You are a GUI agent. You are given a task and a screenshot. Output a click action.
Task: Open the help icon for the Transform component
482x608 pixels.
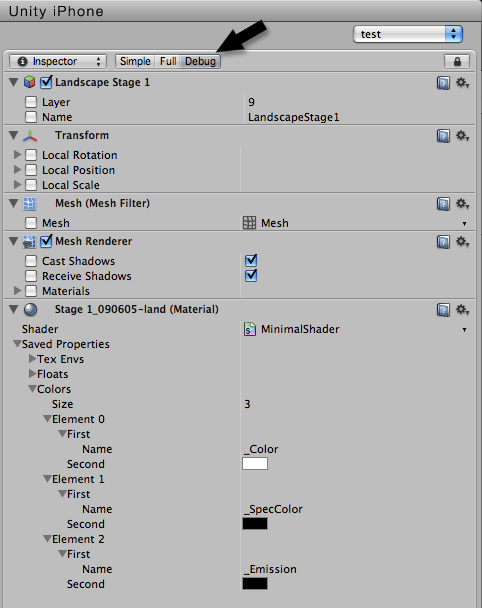pos(443,136)
